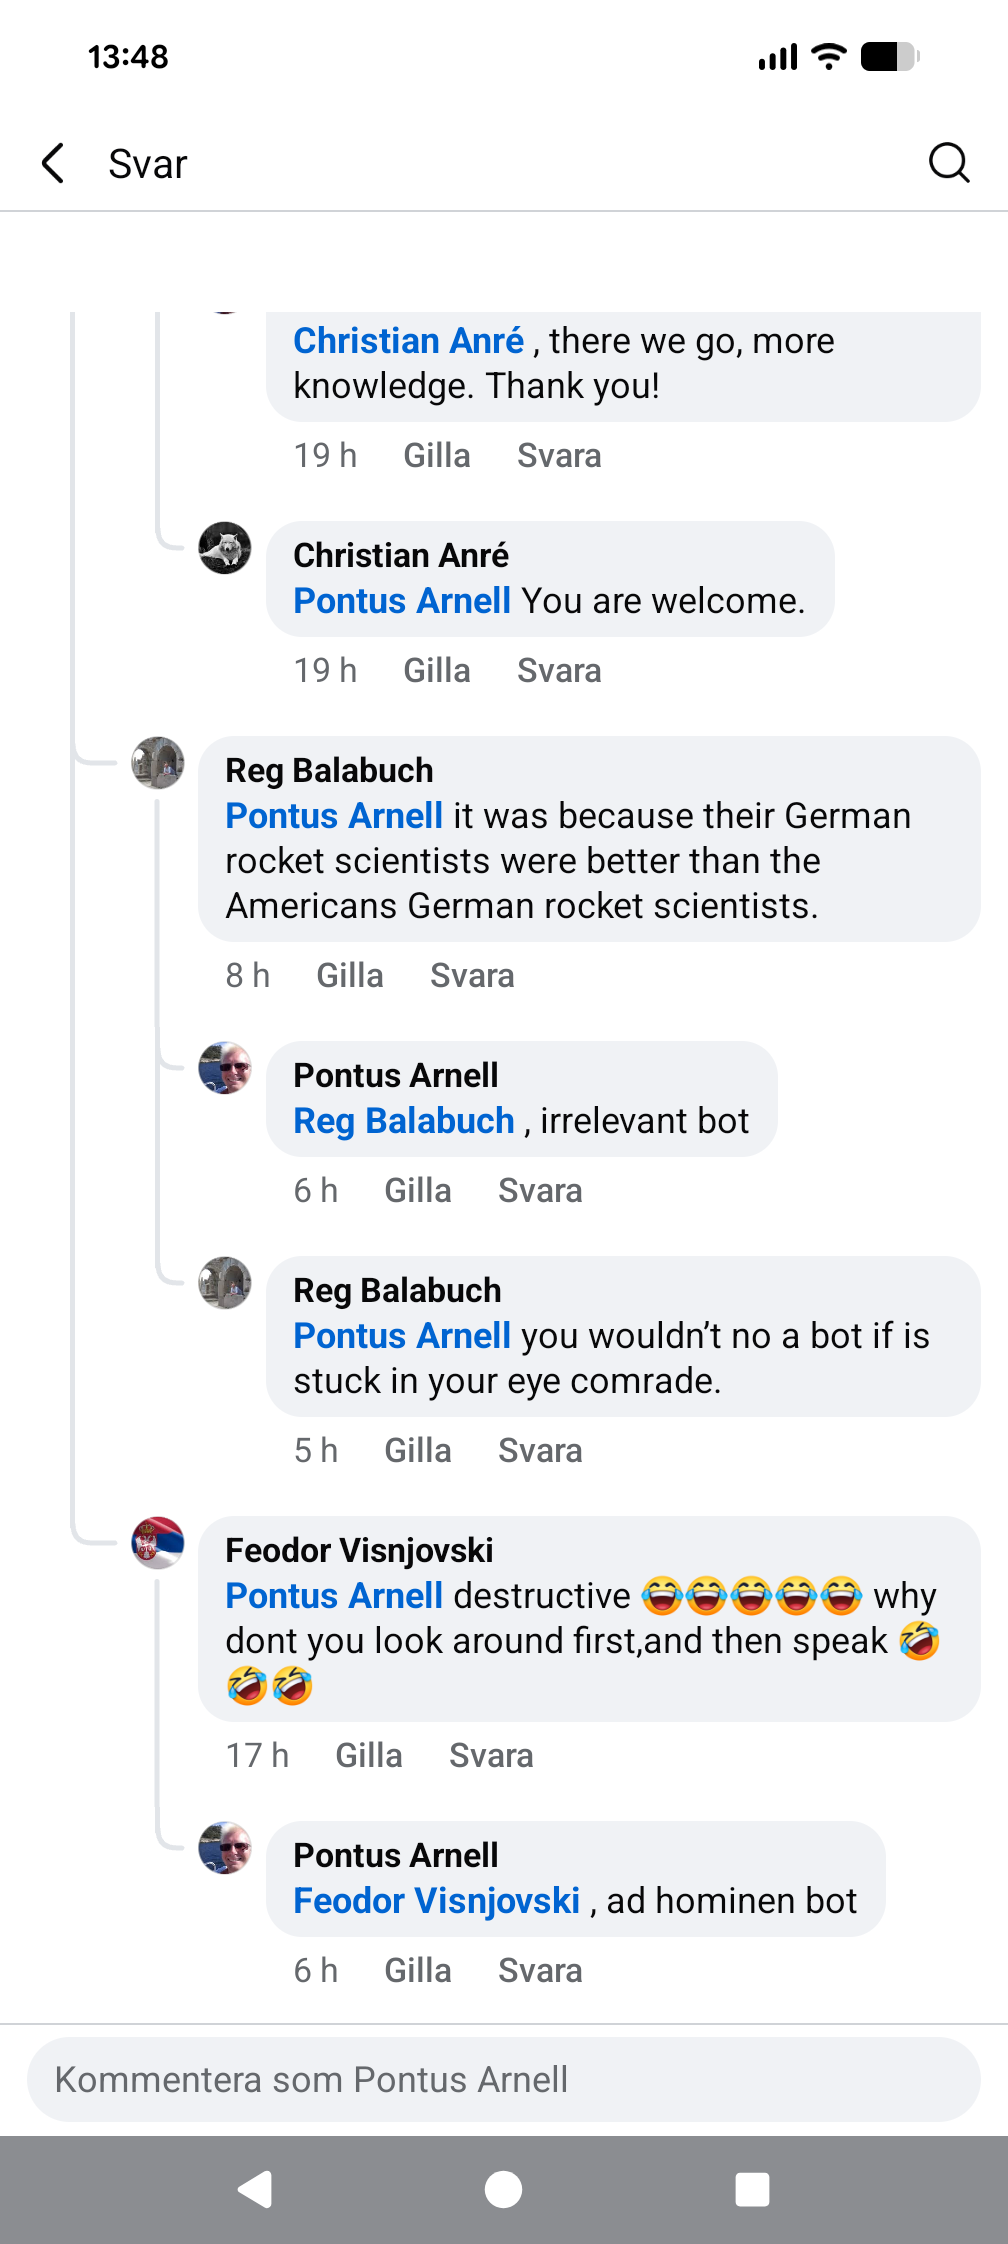Like Reg Balabuch's German rocket scientists comment

pos(350,975)
